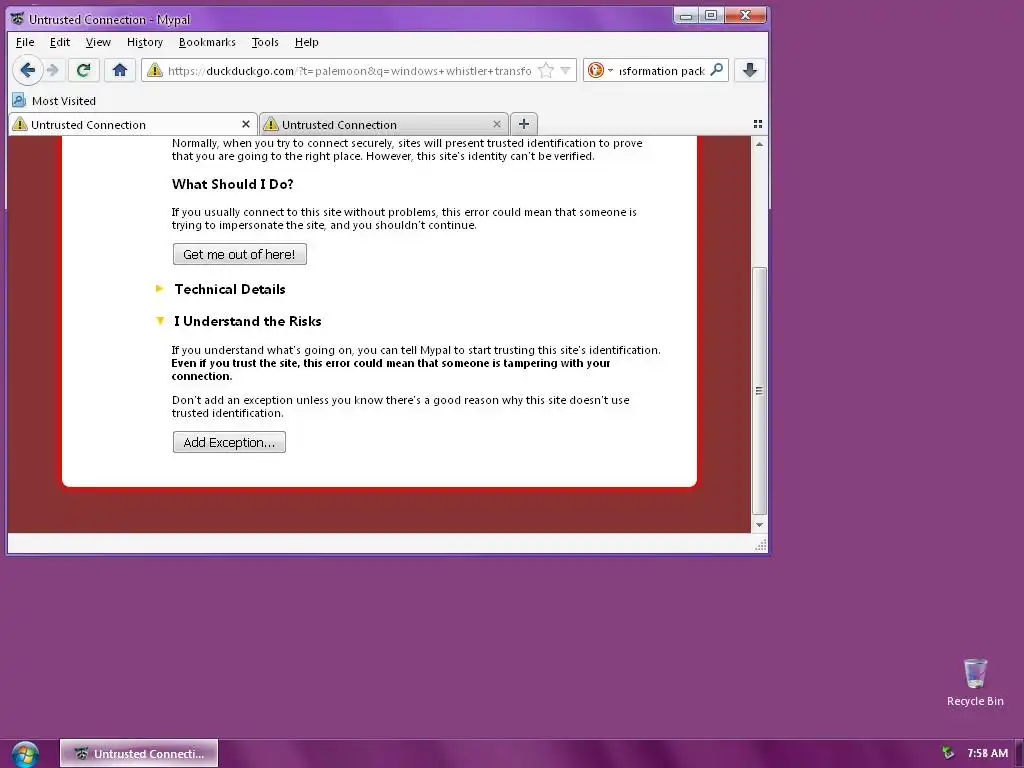
Task: Click the warning icon in the address bar
Action: click(x=155, y=70)
